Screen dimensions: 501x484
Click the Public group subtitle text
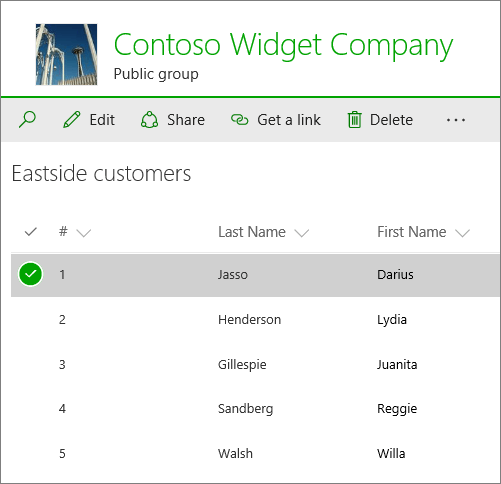pos(156,74)
